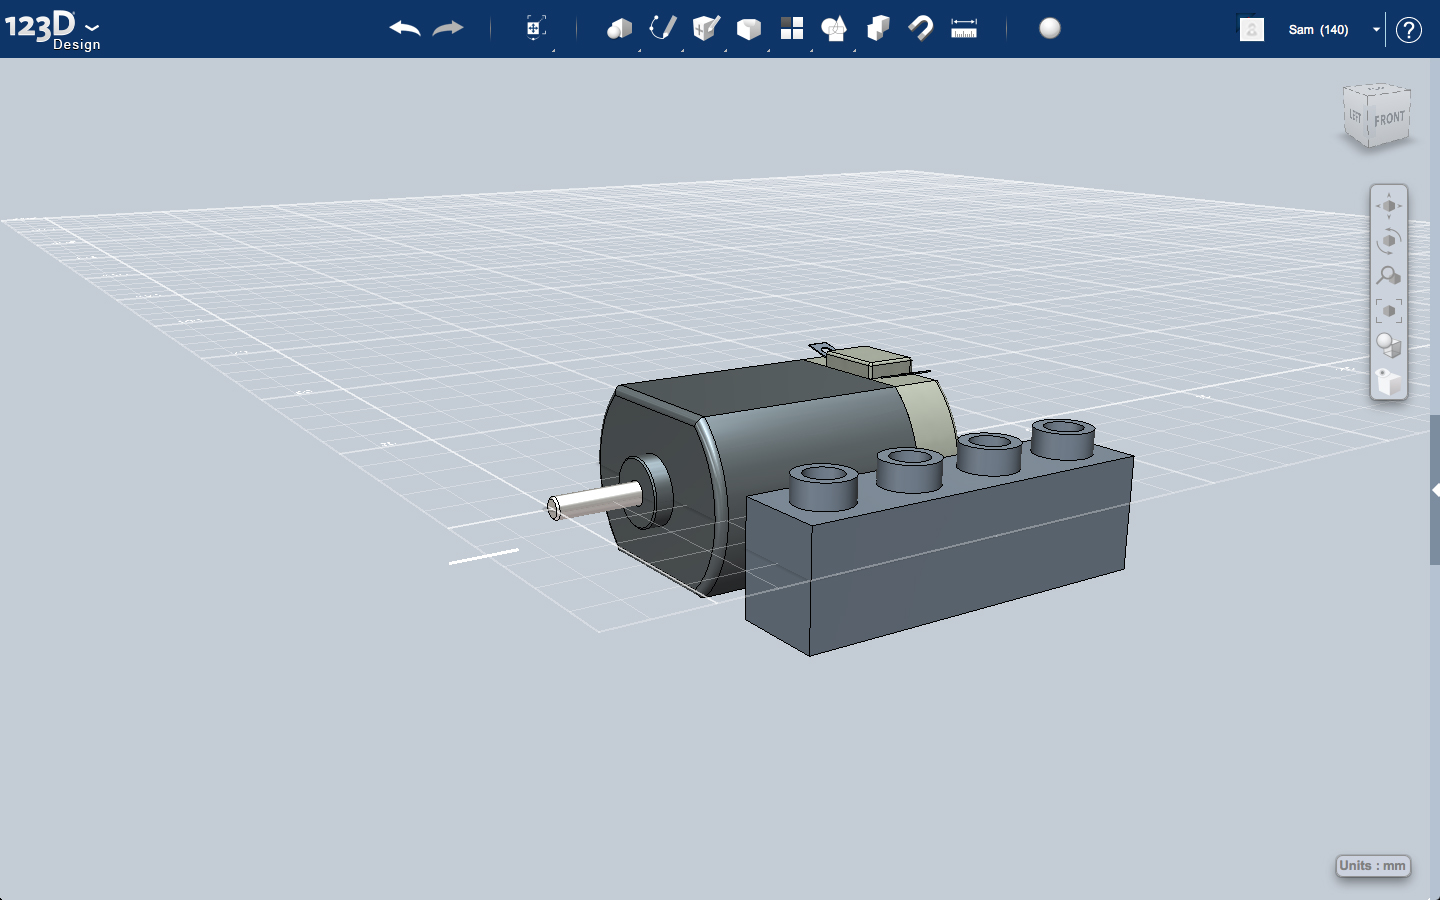Screen dimensions: 1440x900
Task: Select the motor's white output shaft
Action: pos(595,499)
